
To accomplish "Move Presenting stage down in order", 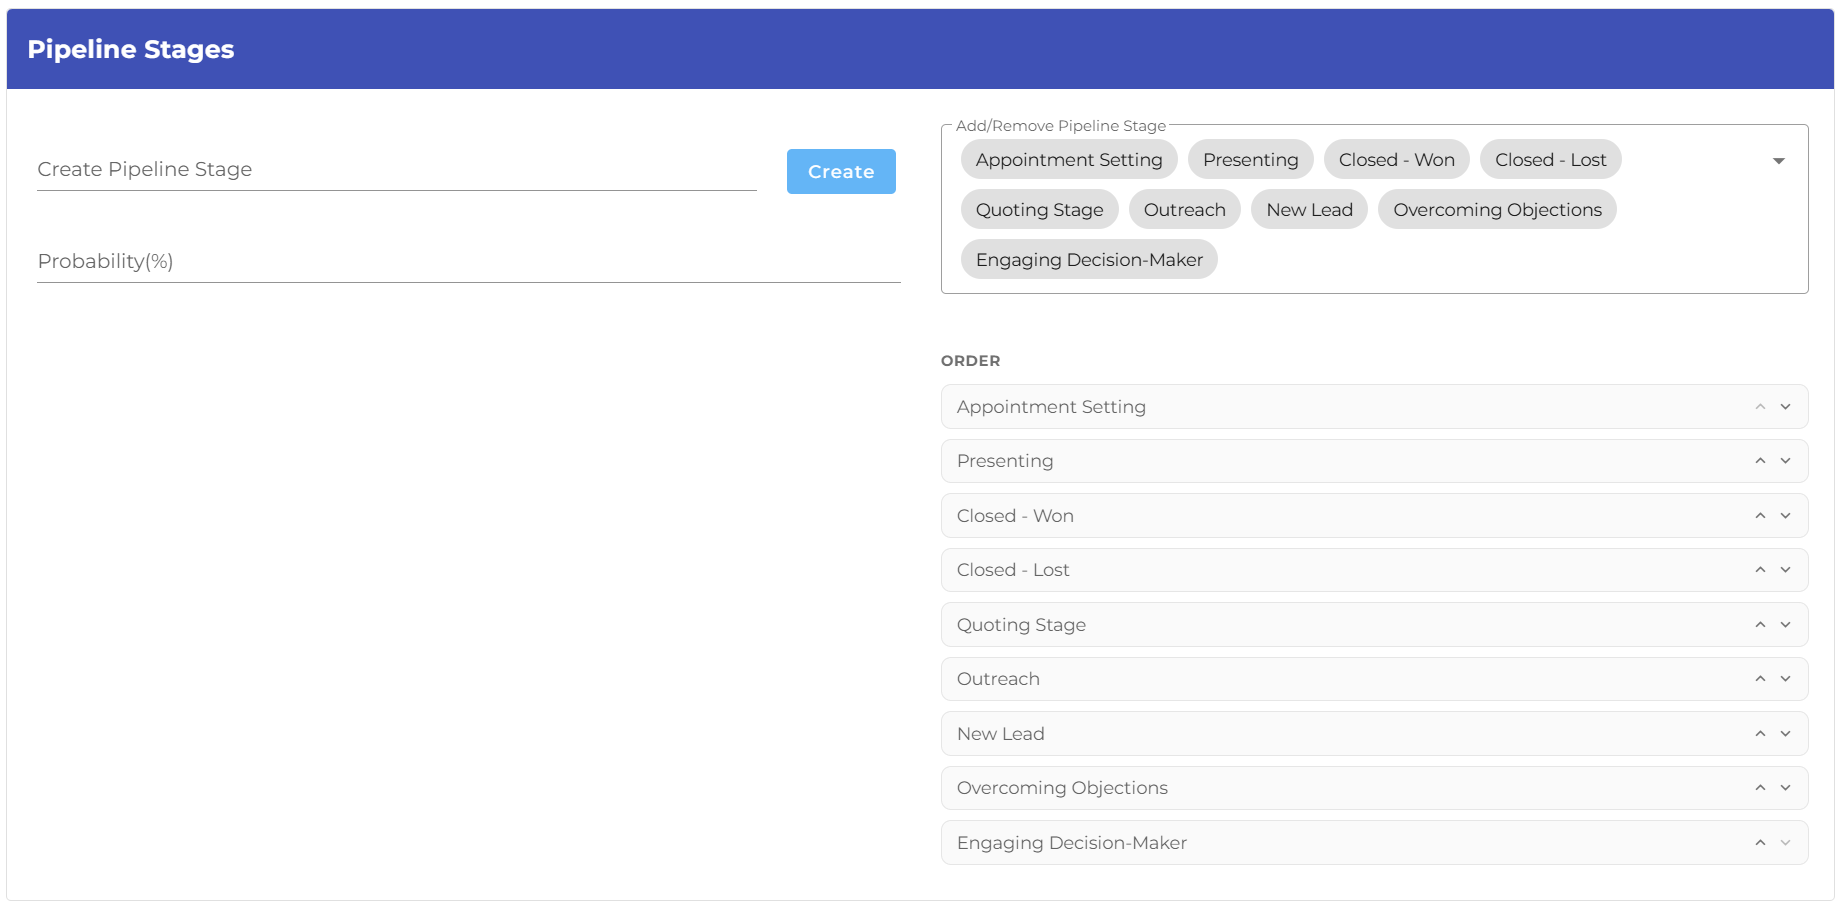I will (x=1785, y=461).
